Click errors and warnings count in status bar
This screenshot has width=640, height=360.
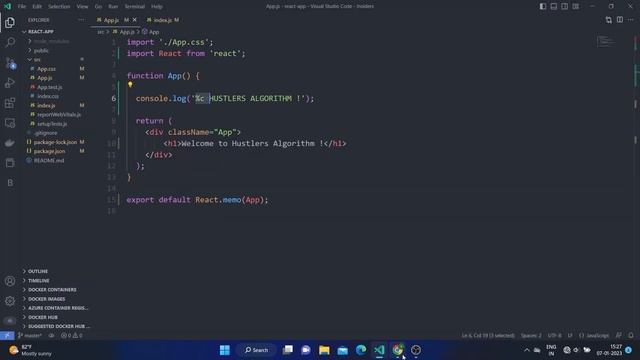click(71, 336)
